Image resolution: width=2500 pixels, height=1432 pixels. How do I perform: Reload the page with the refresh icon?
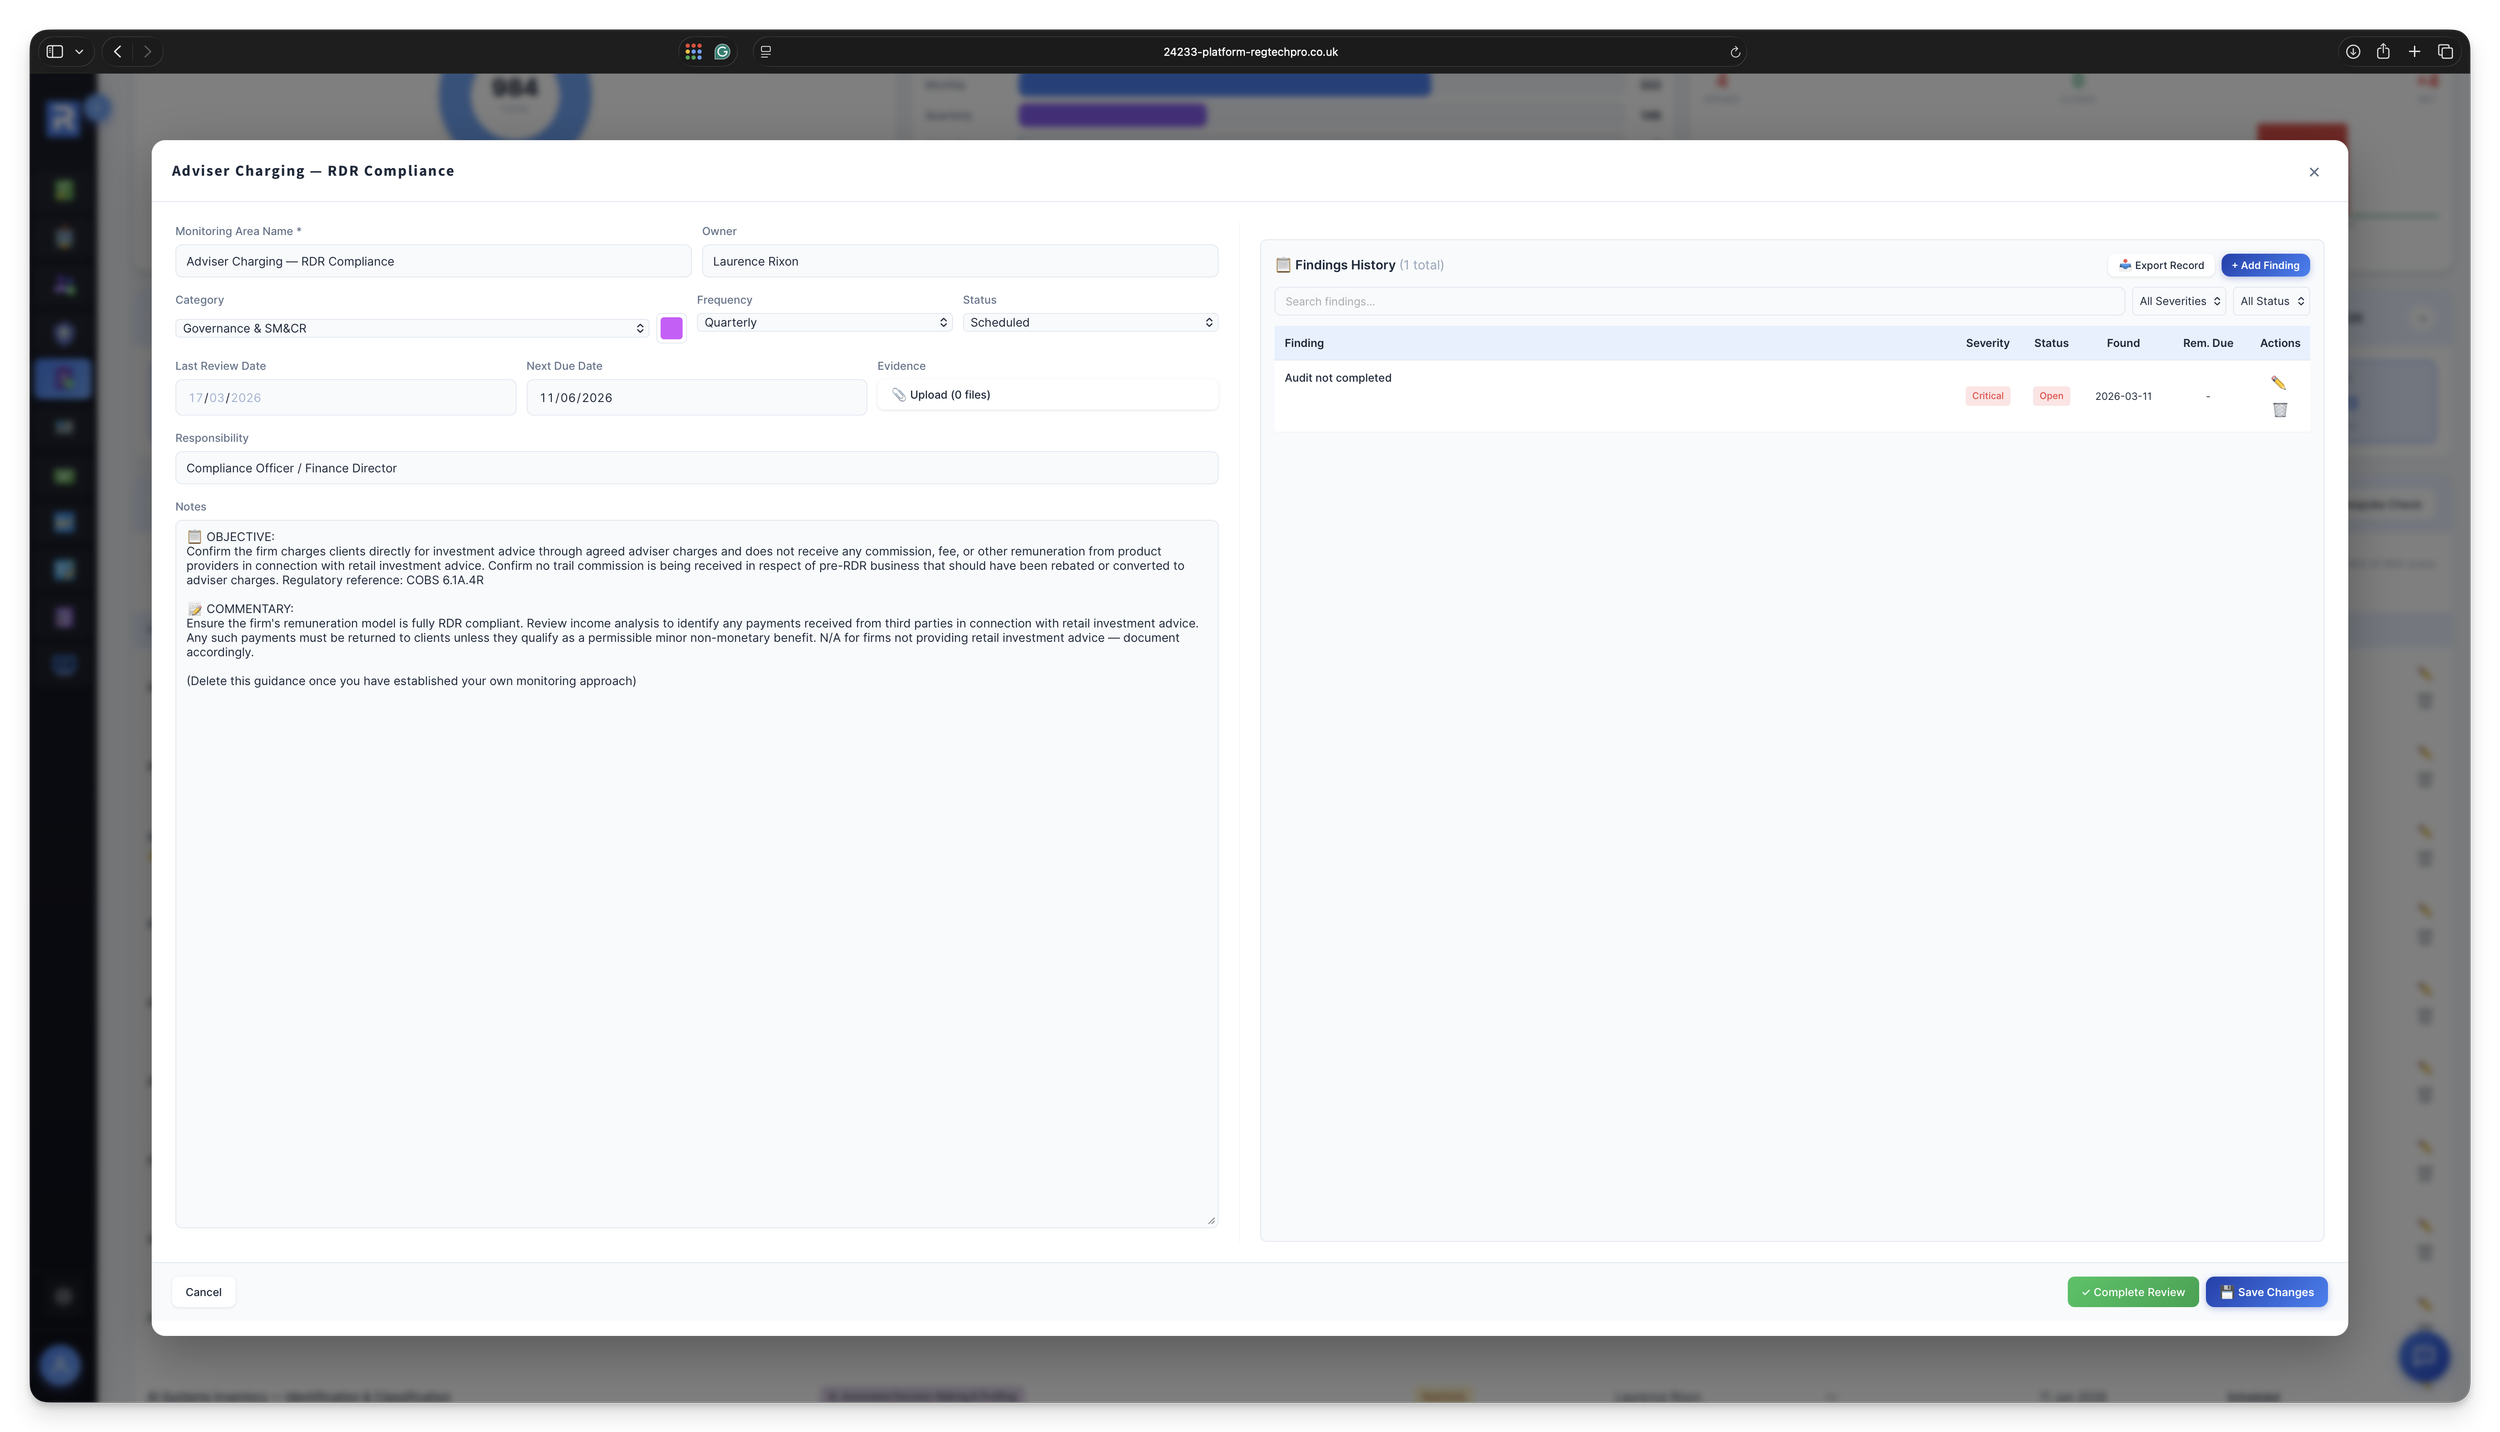(1734, 51)
